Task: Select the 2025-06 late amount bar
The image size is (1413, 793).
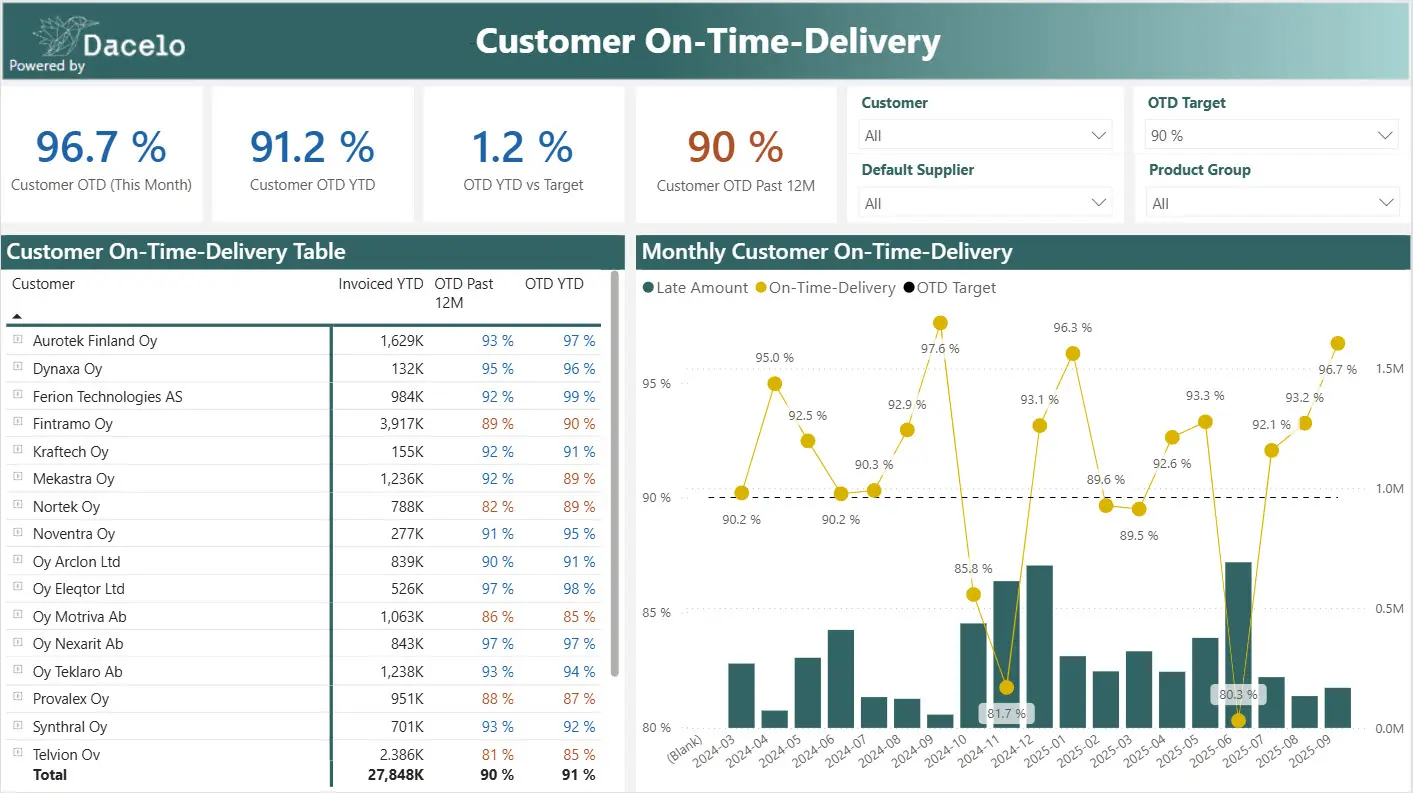Action: [x=1238, y=644]
